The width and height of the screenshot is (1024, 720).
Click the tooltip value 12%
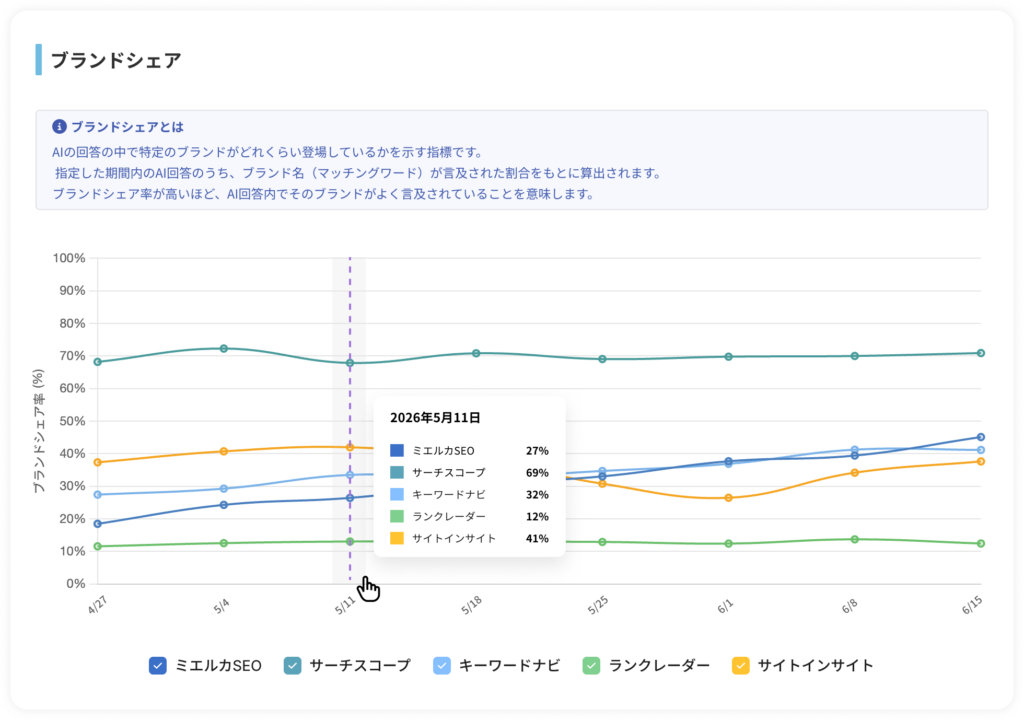537,517
